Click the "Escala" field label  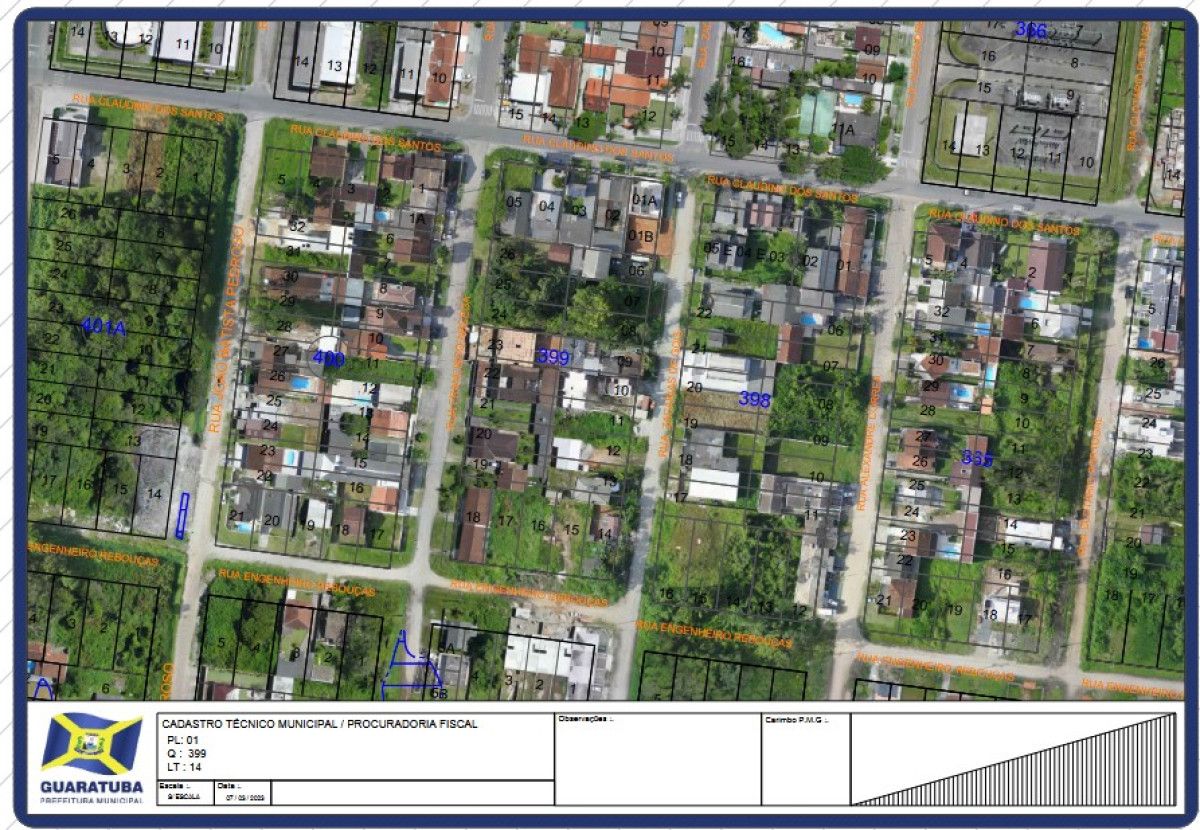pos(177,786)
